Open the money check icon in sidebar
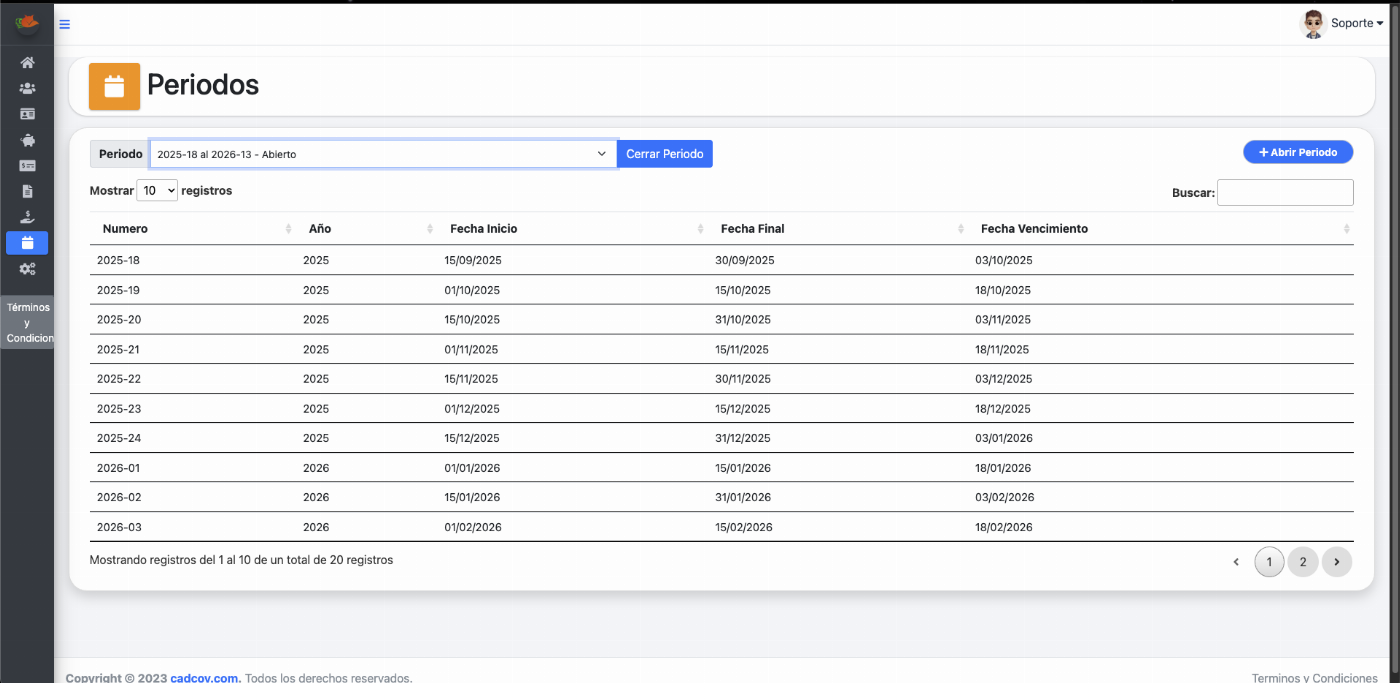The image size is (1400, 683). 27,165
